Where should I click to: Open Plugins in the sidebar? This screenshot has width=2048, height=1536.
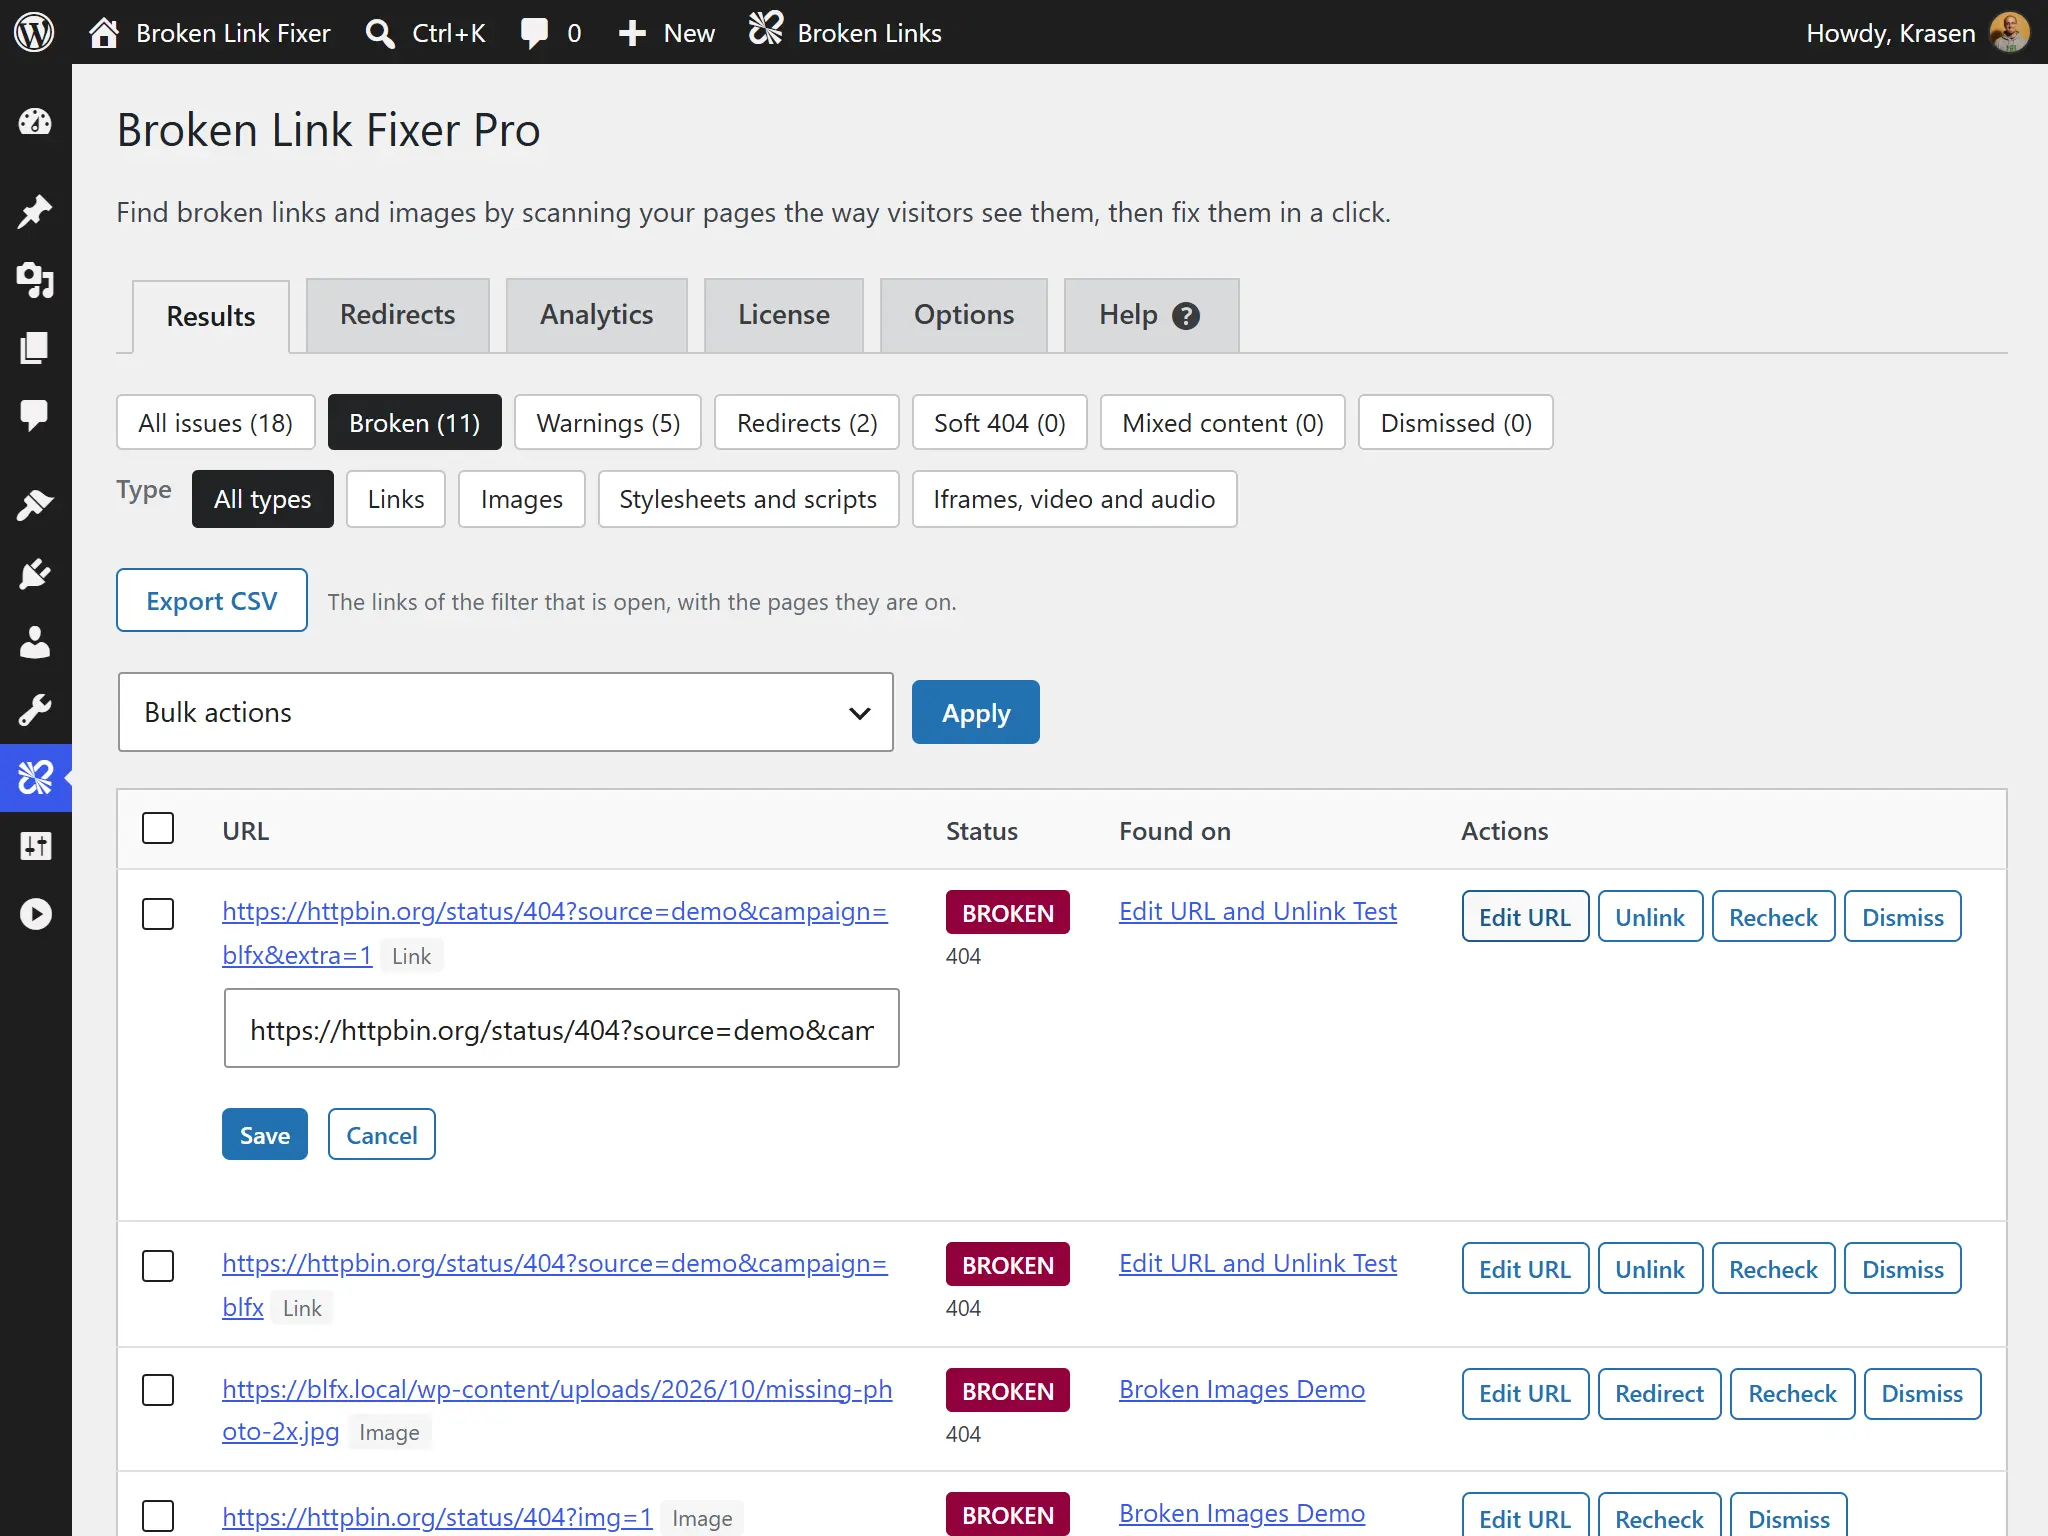[35, 574]
